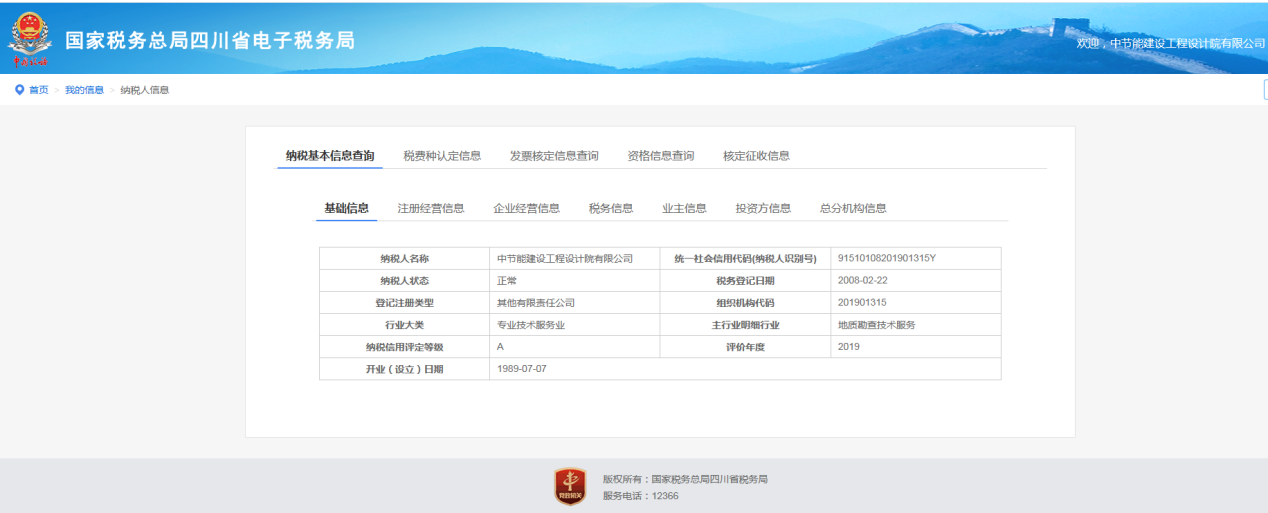Click the 国家税务总局四川省电子税务局 site title
The height and width of the screenshot is (513, 1268).
point(210,41)
